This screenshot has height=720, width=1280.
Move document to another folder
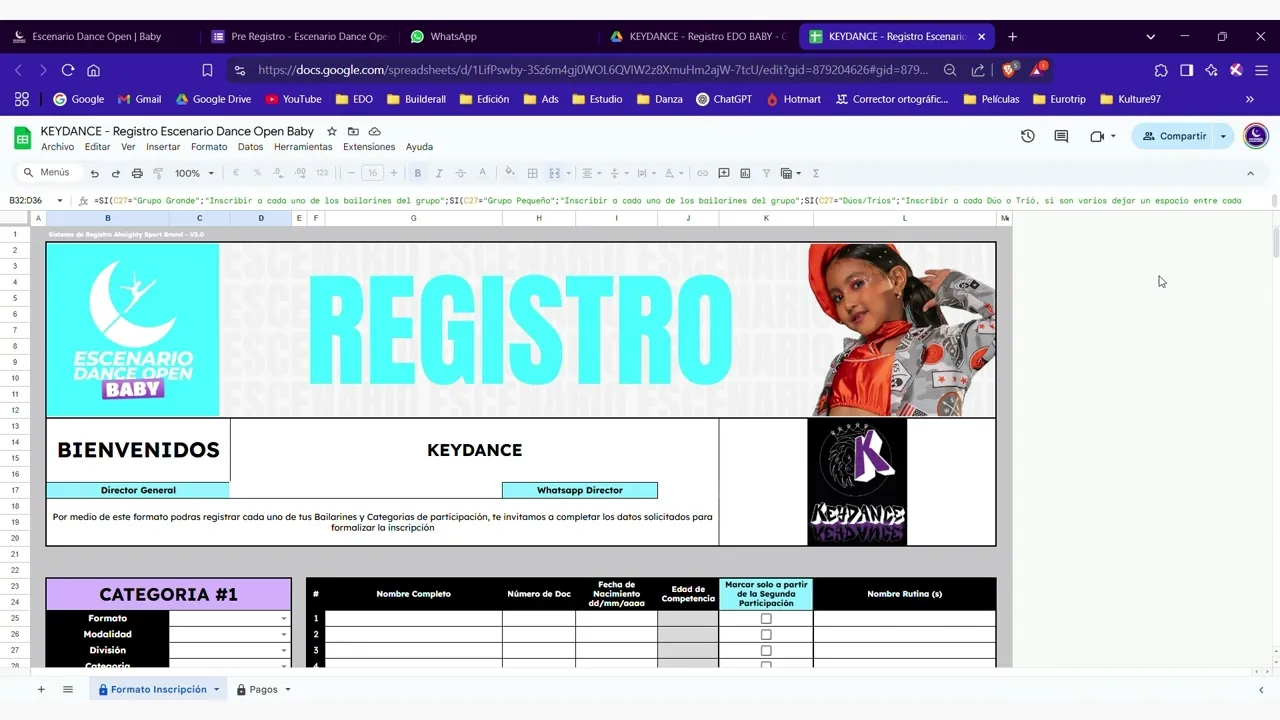tap(353, 131)
